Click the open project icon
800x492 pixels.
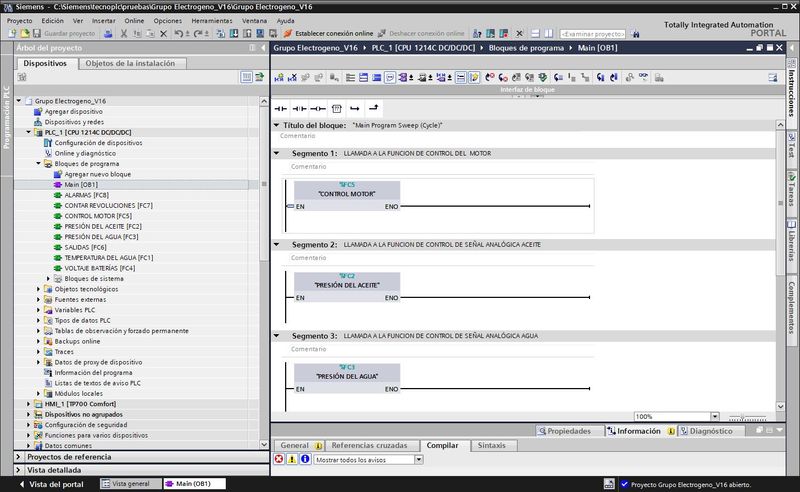click(x=24, y=34)
